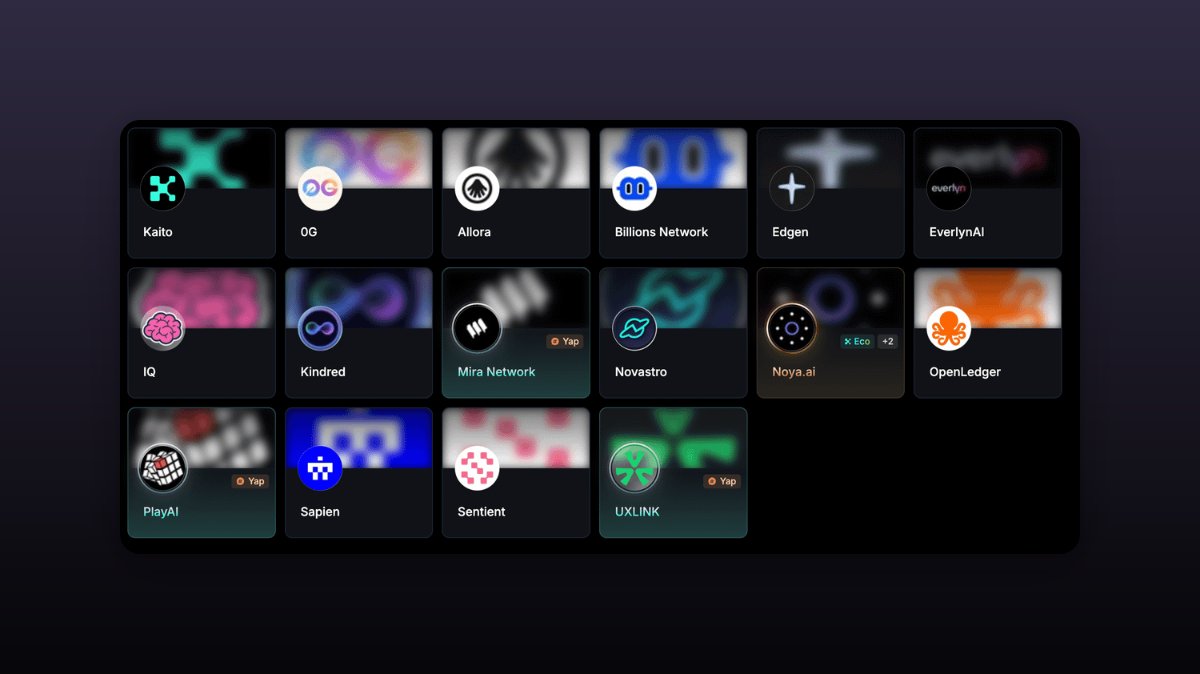Image resolution: width=1200 pixels, height=674 pixels.
Task: Open the Kaito project name
Action: click(158, 232)
